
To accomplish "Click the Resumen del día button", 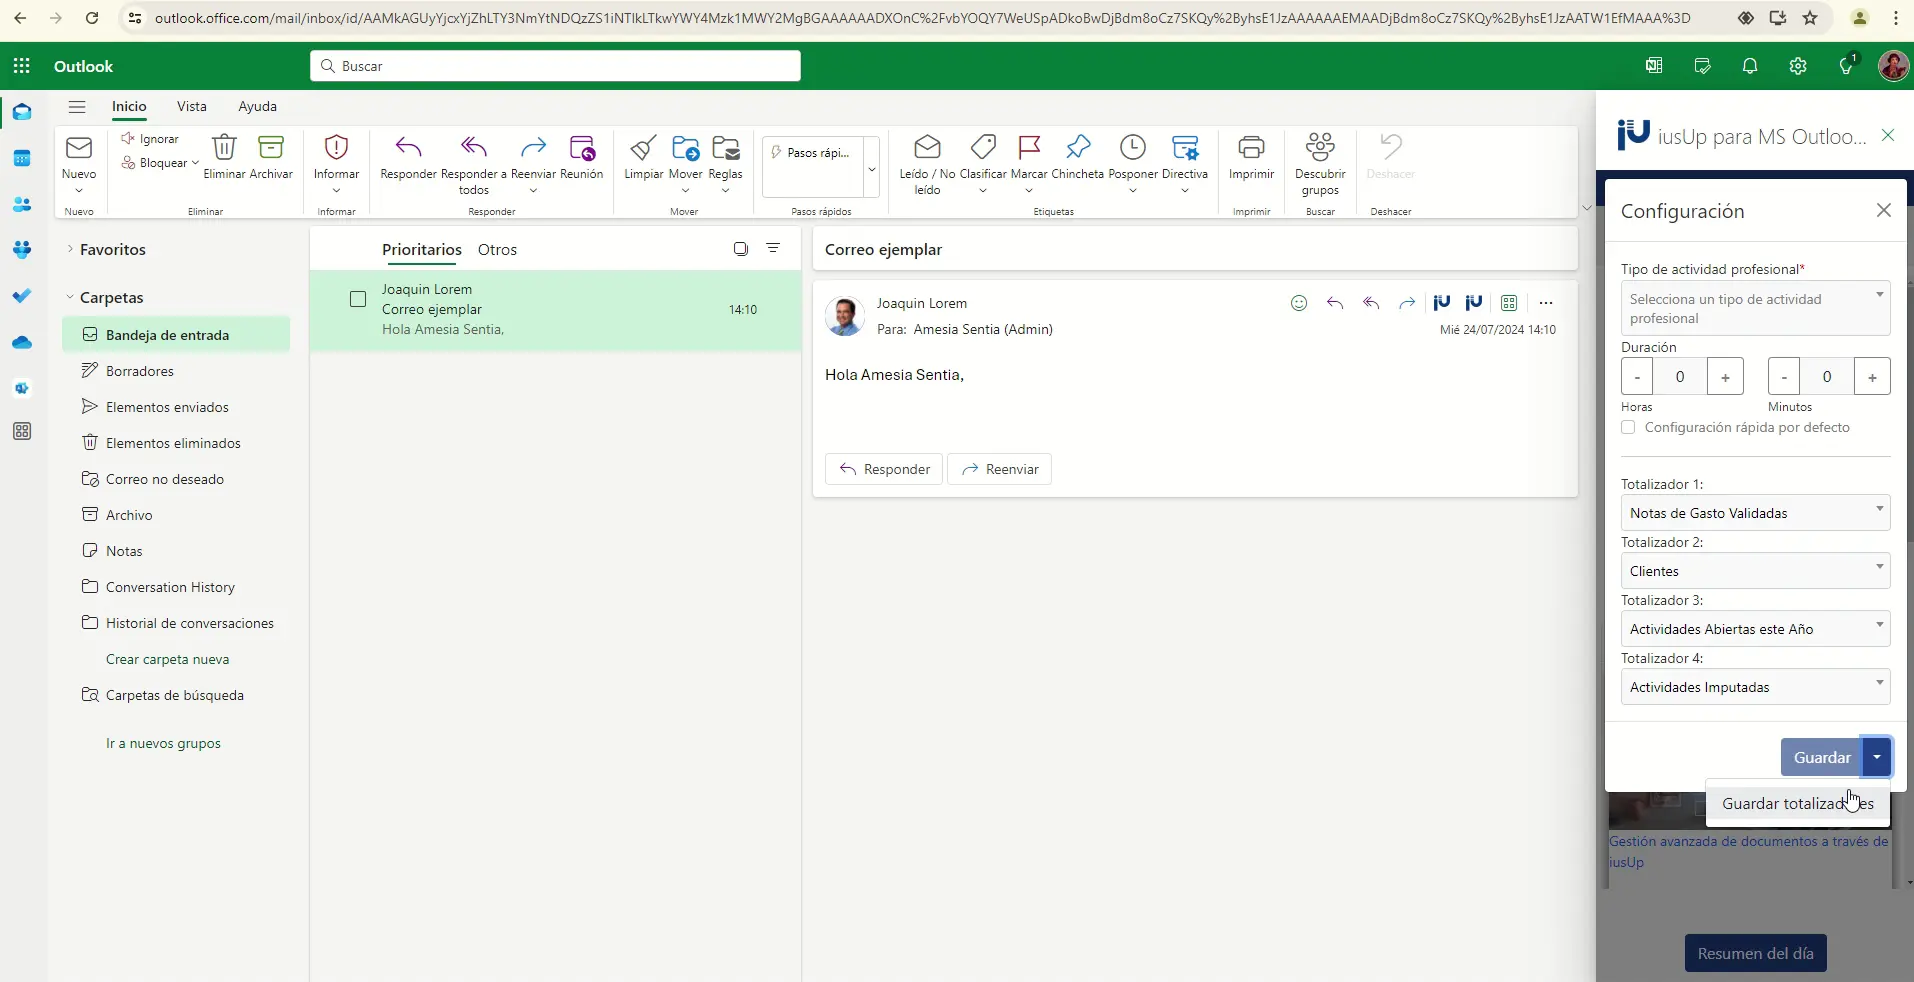I will pos(1755,954).
